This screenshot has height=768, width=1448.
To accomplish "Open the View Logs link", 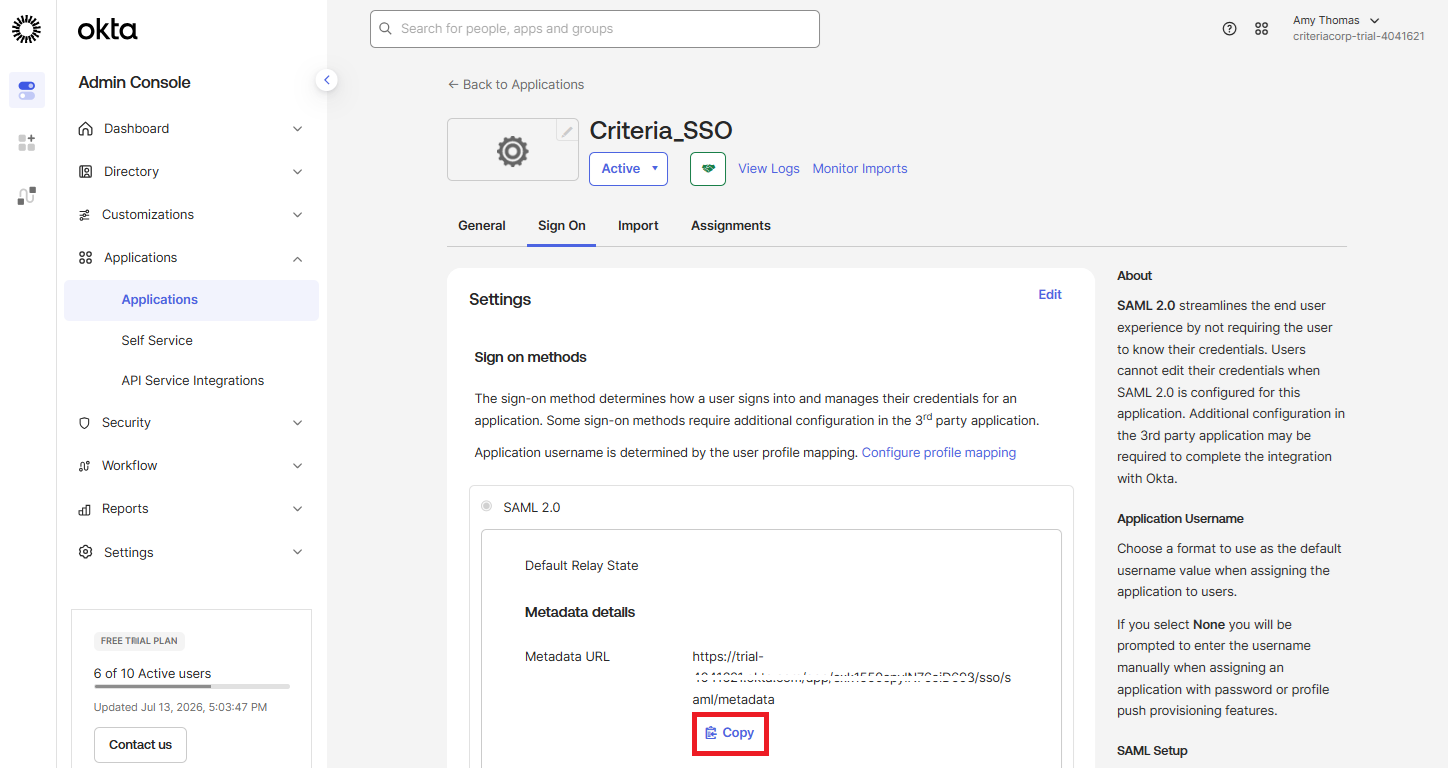I will coord(769,169).
